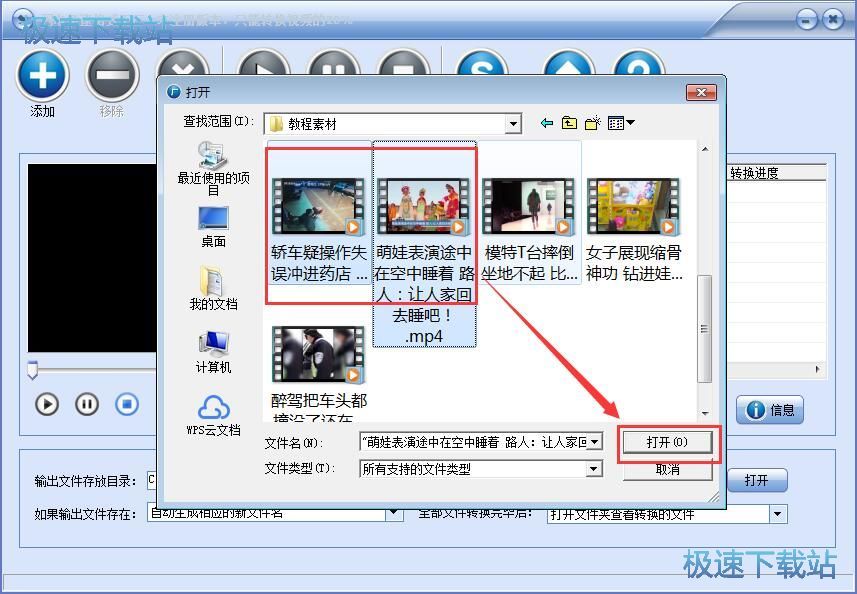This screenshot has height=594, width=857.
Task: Open WPS cloud documents (WPS云文档)
Action: pos(214,415)
